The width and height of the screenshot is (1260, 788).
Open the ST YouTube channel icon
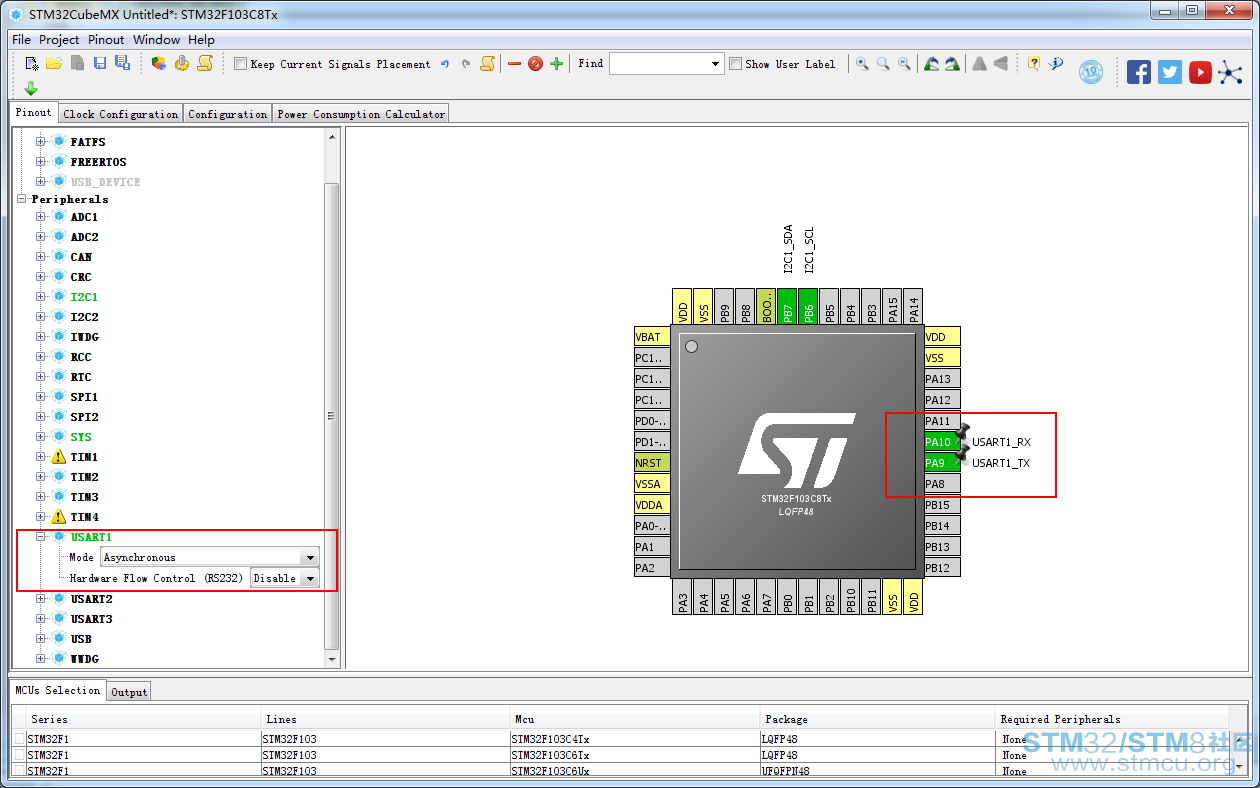[1200, 72]
